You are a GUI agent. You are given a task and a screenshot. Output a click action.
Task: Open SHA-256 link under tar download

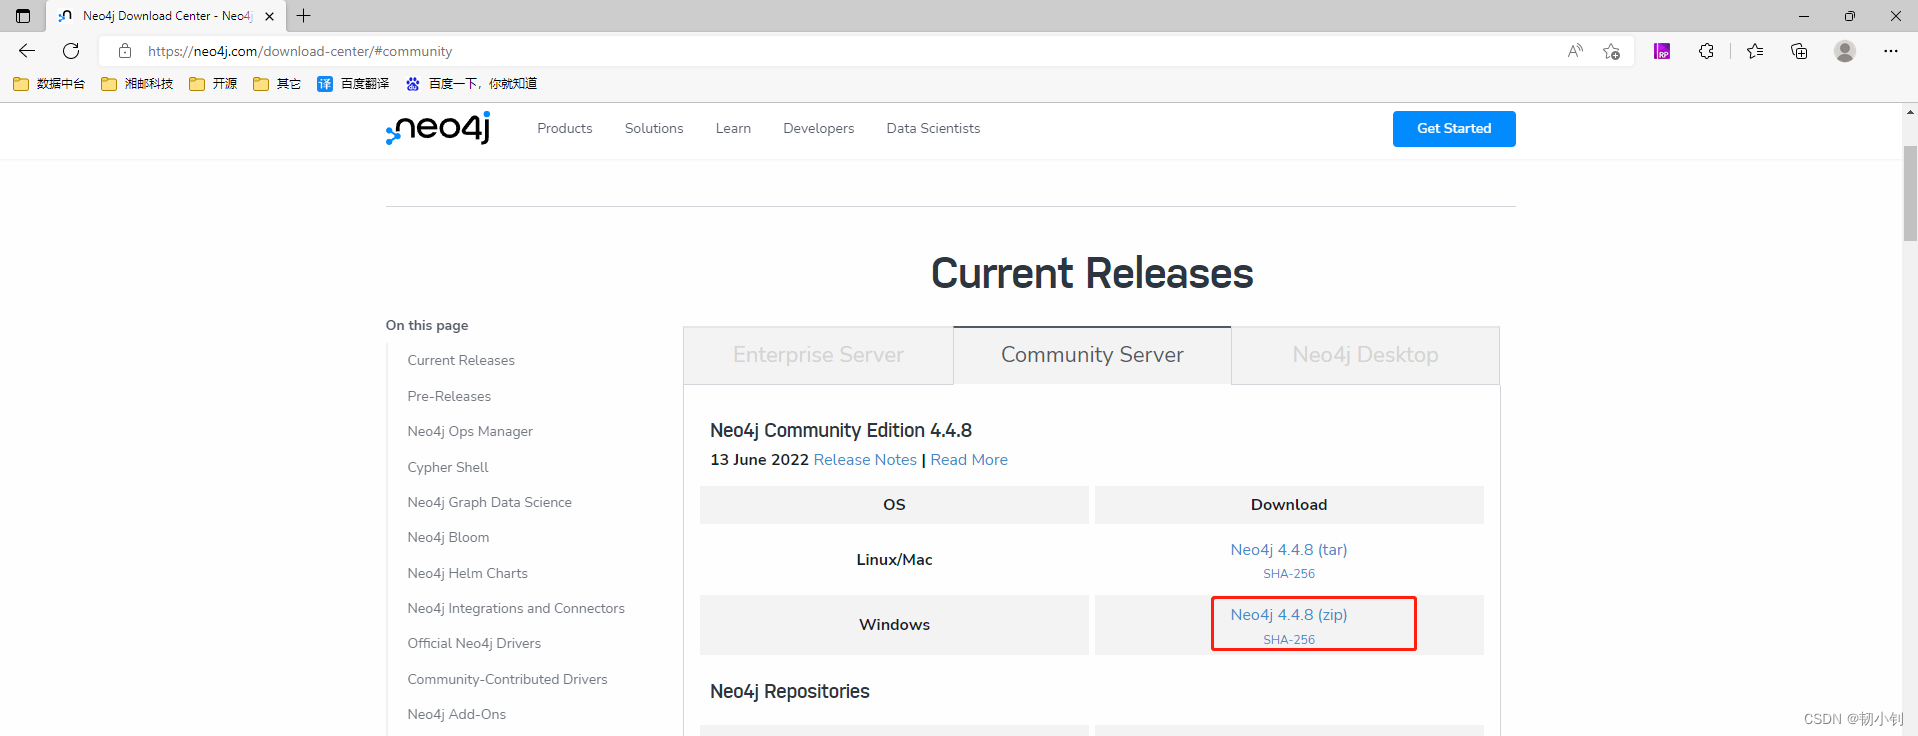1289,574
